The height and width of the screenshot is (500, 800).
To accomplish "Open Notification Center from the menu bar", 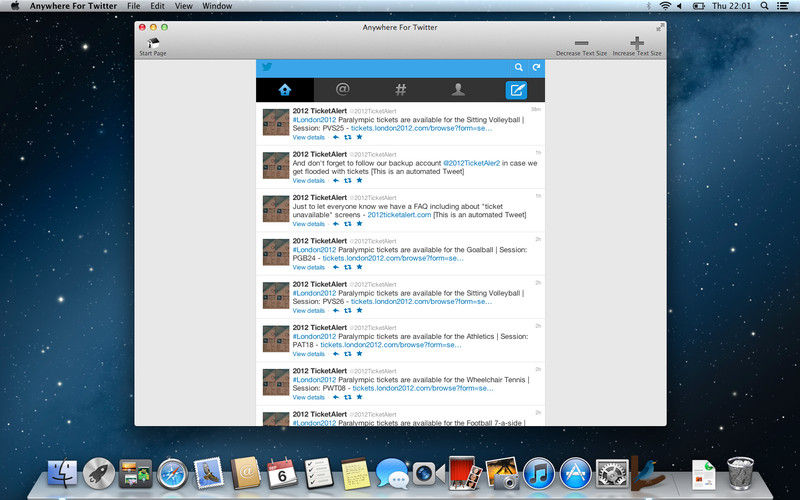I will coord(782,6).
